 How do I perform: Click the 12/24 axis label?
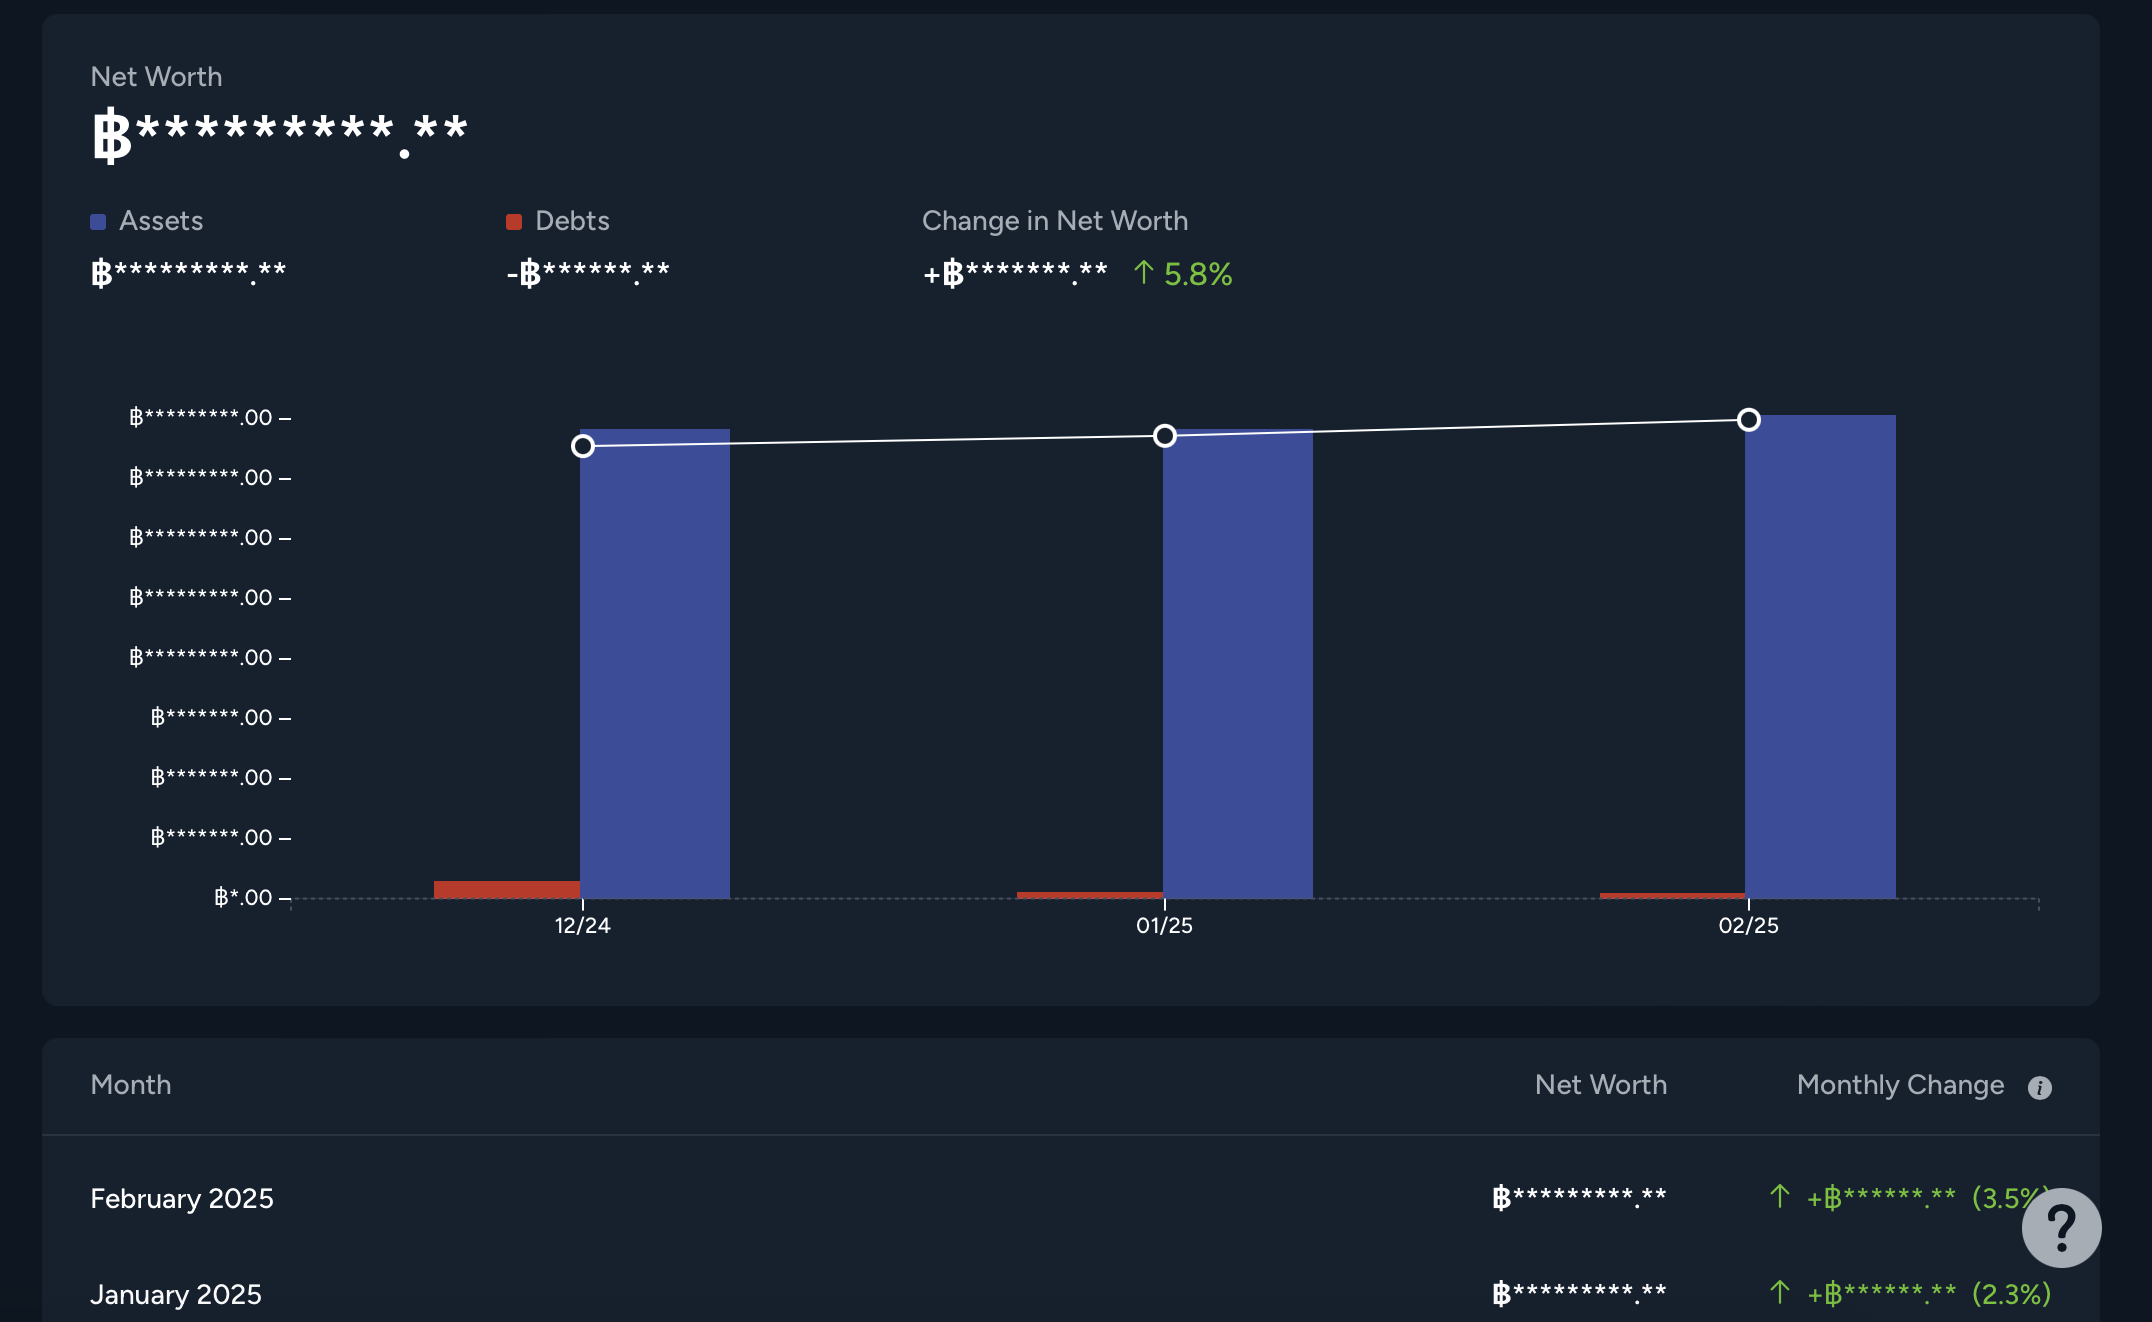[x=583, y=926]
